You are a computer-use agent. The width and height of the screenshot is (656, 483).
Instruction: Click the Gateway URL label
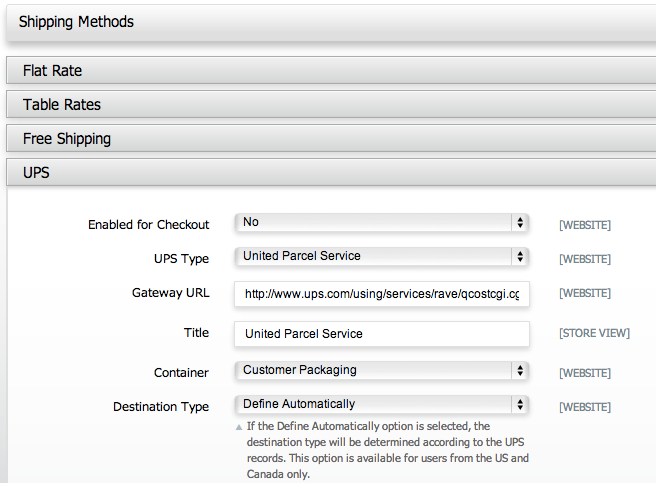pos(170,293)
